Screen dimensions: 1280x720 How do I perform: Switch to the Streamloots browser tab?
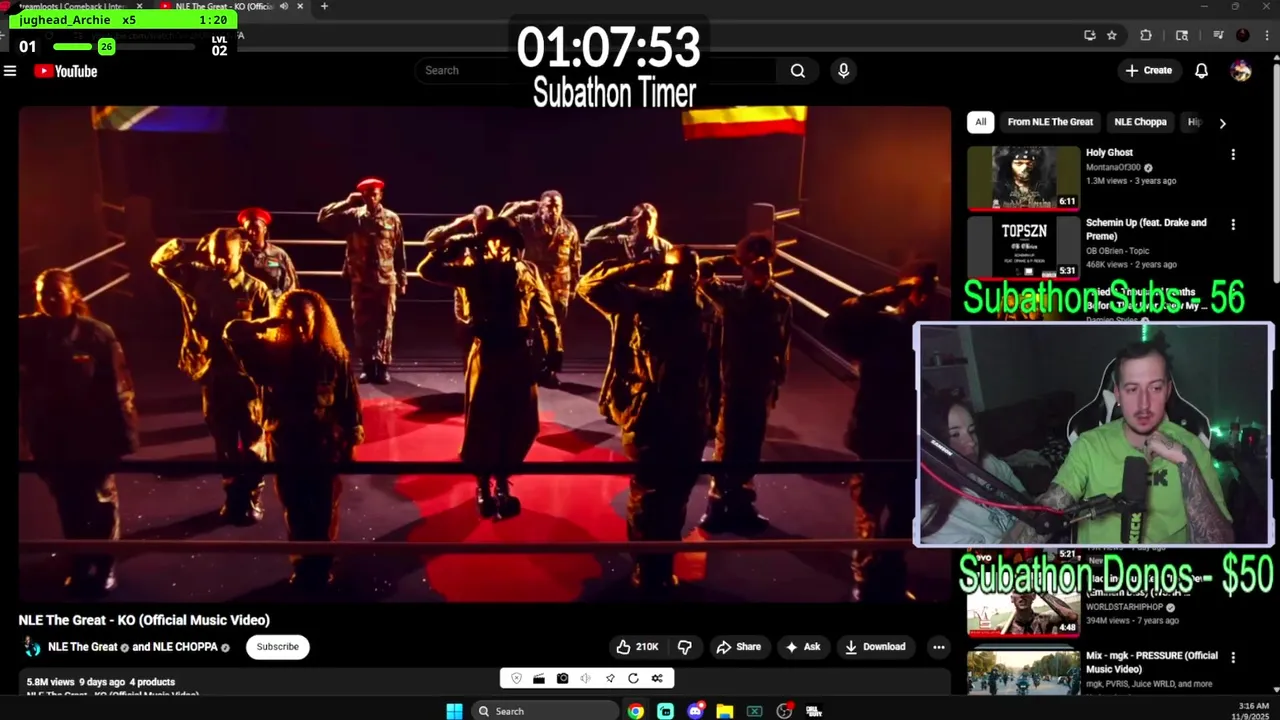75,6
